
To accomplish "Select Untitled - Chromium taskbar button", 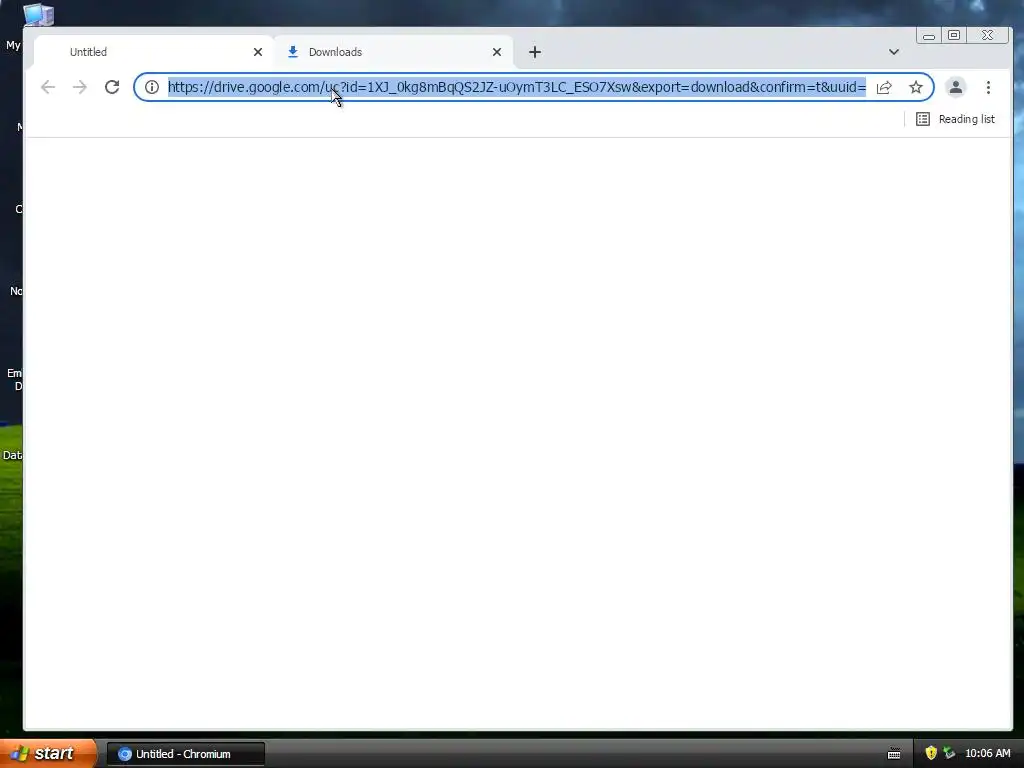I will pos(185,754).
